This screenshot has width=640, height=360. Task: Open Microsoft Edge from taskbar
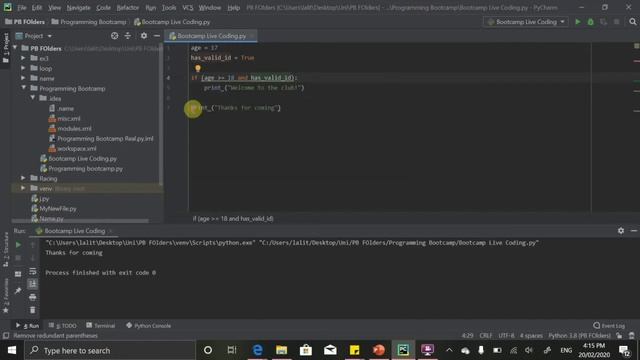coord(257,350)
